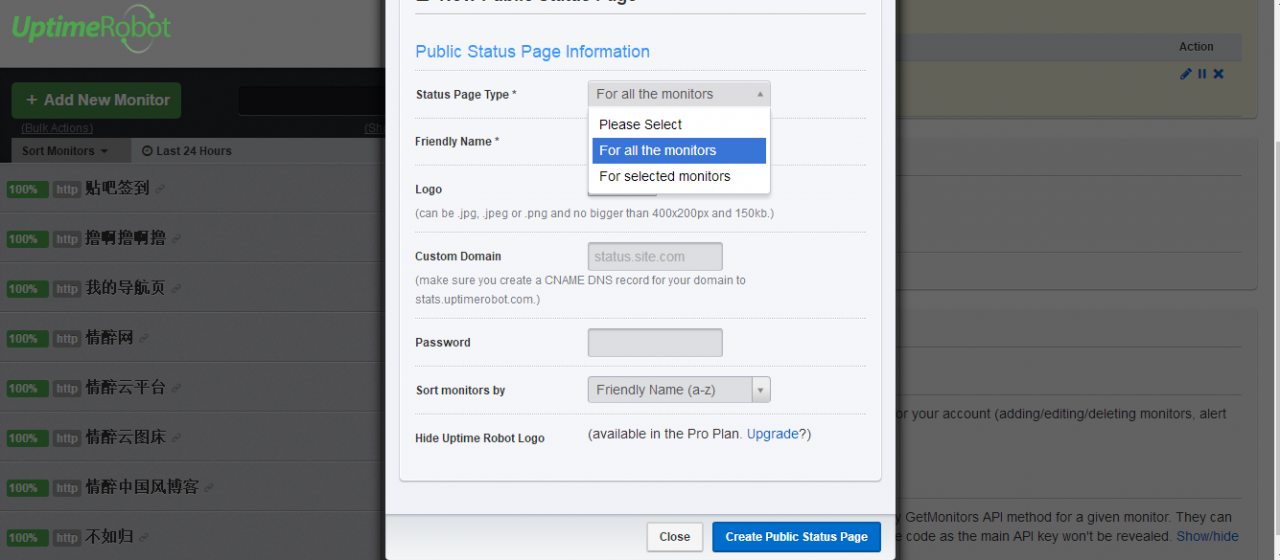The height and width of the screenshot is (560, 1280).
Task: Open the link icon beside 我的导航页
Action: point(176,289)
